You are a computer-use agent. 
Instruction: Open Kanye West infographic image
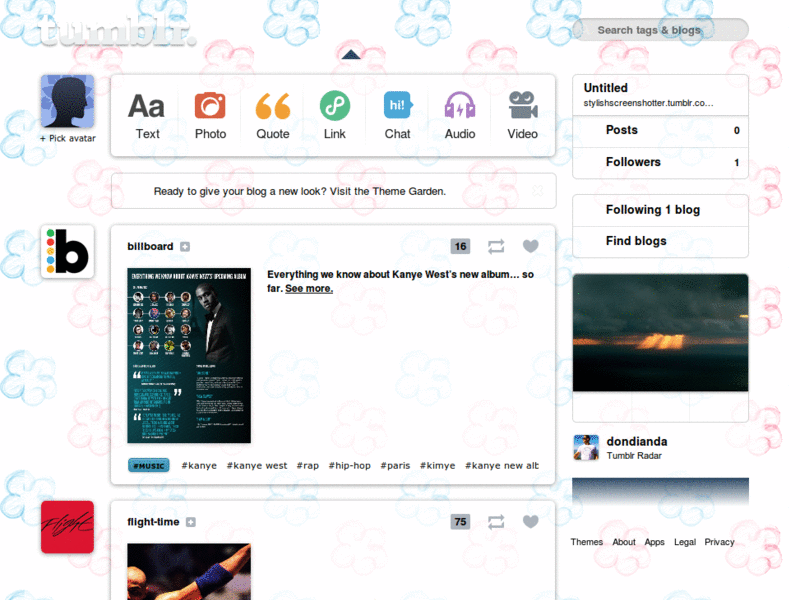189,356
